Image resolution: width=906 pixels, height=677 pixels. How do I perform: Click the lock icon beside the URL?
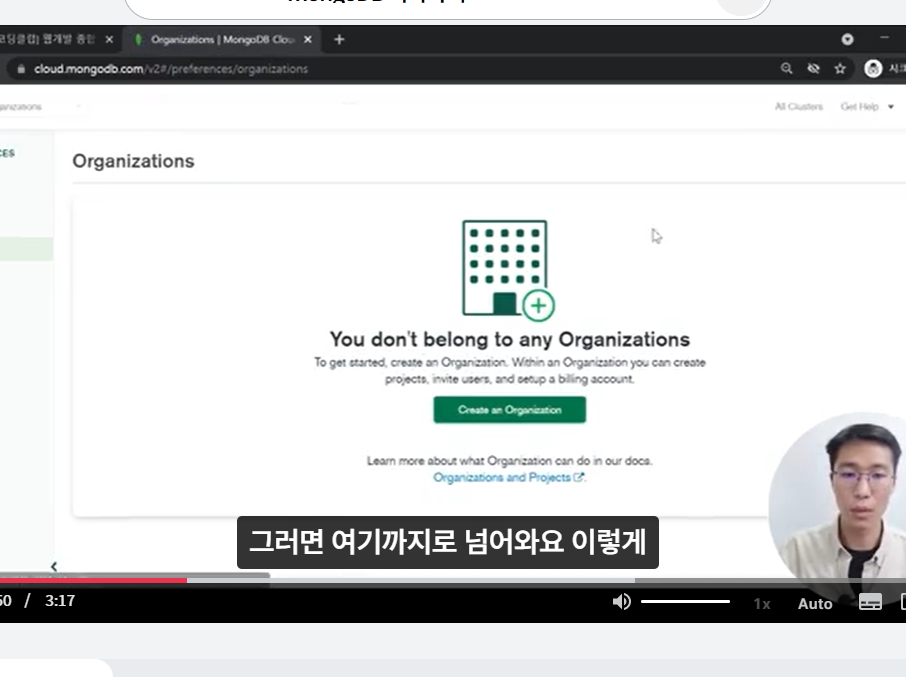click(21, 69)
